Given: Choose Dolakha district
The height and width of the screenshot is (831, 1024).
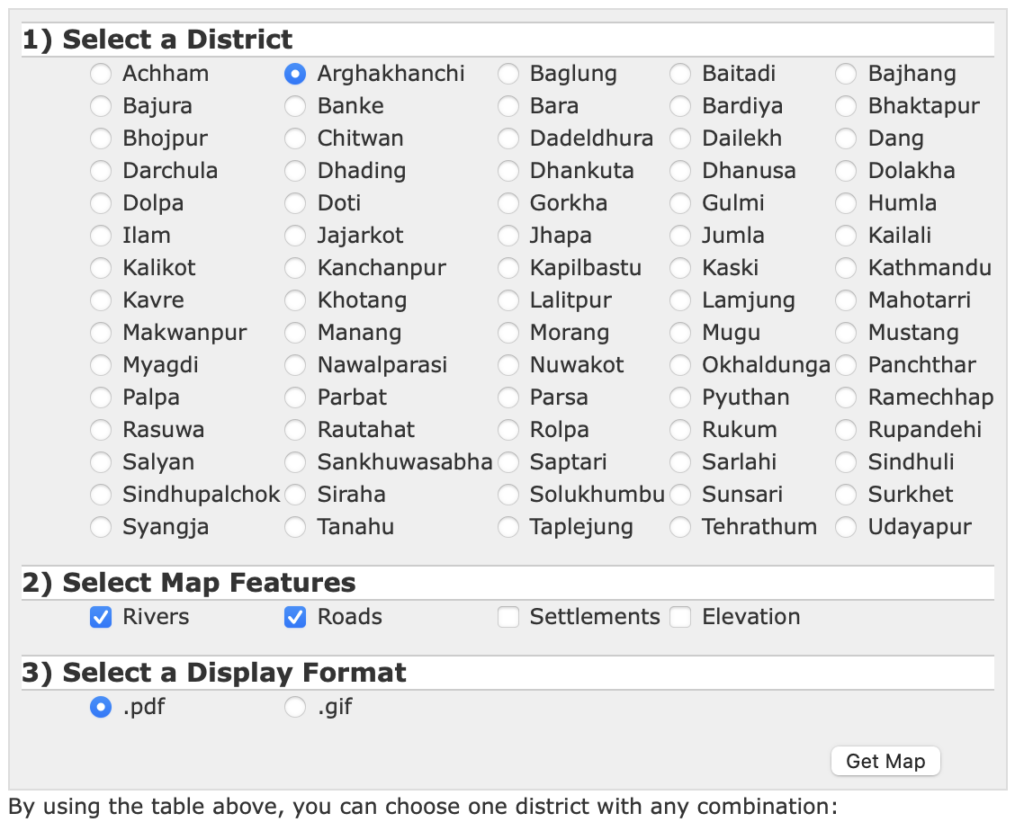Looking at the screenshot, I should [846, 171].
